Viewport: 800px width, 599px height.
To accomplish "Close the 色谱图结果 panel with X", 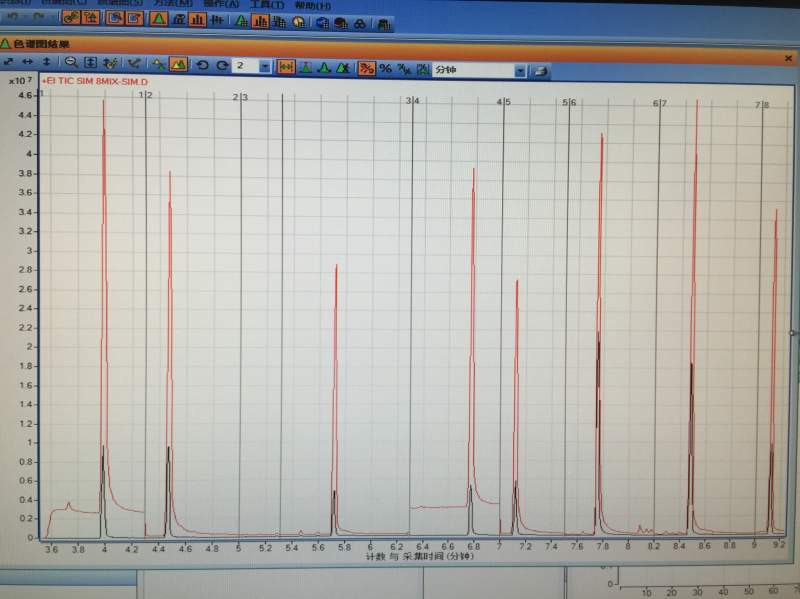I will 788,59.
